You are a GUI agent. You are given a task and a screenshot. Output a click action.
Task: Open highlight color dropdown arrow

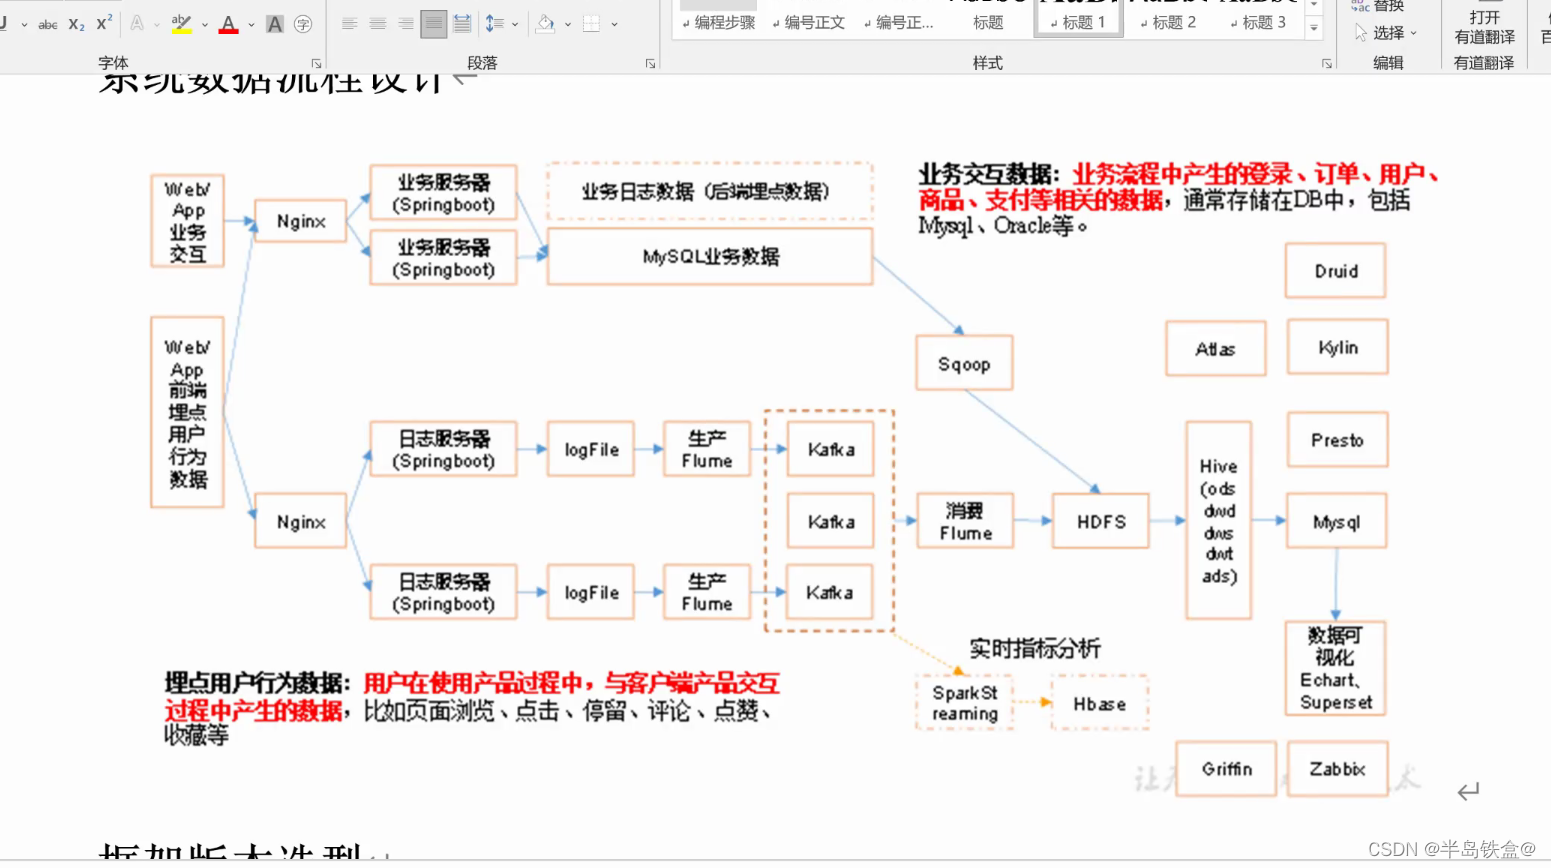[x=205, y=24]
